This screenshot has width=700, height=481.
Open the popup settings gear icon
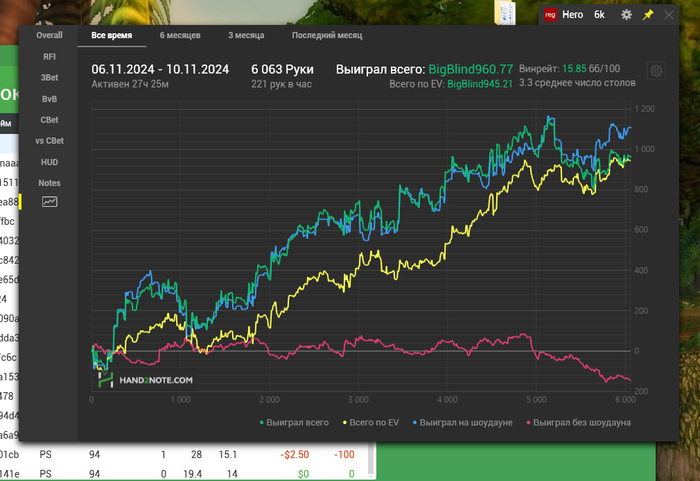626,15
